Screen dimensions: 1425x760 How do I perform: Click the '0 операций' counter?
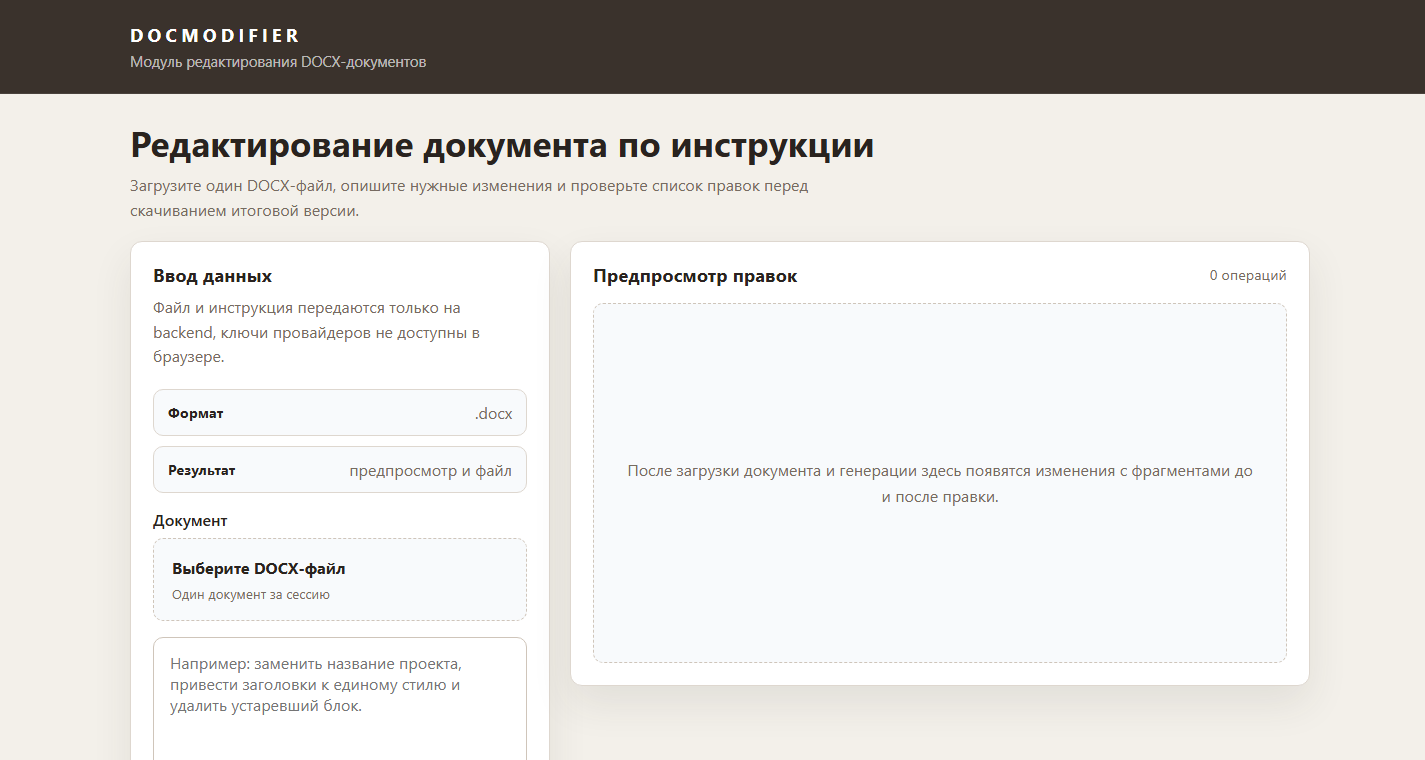coord(1248,275)
